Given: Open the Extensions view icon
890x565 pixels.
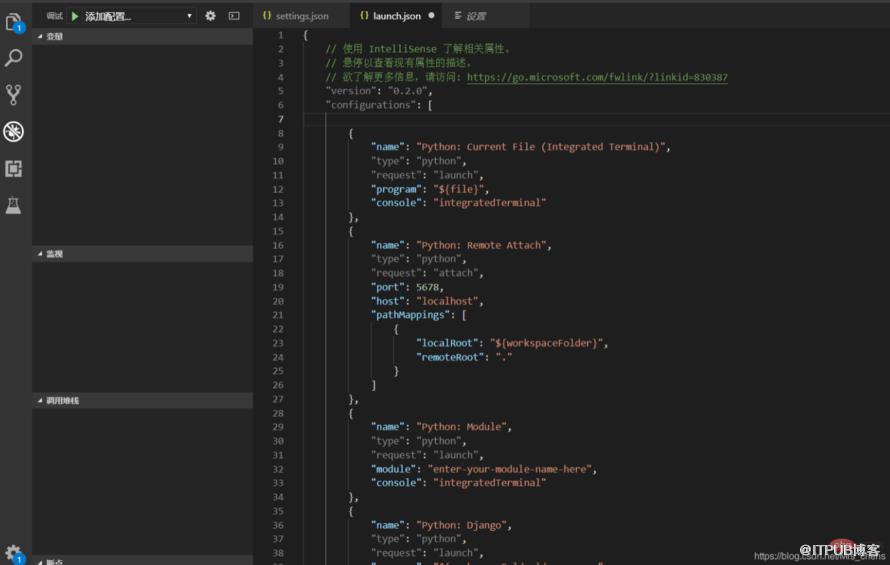Looking at the screenshot, I should [14, 168].
